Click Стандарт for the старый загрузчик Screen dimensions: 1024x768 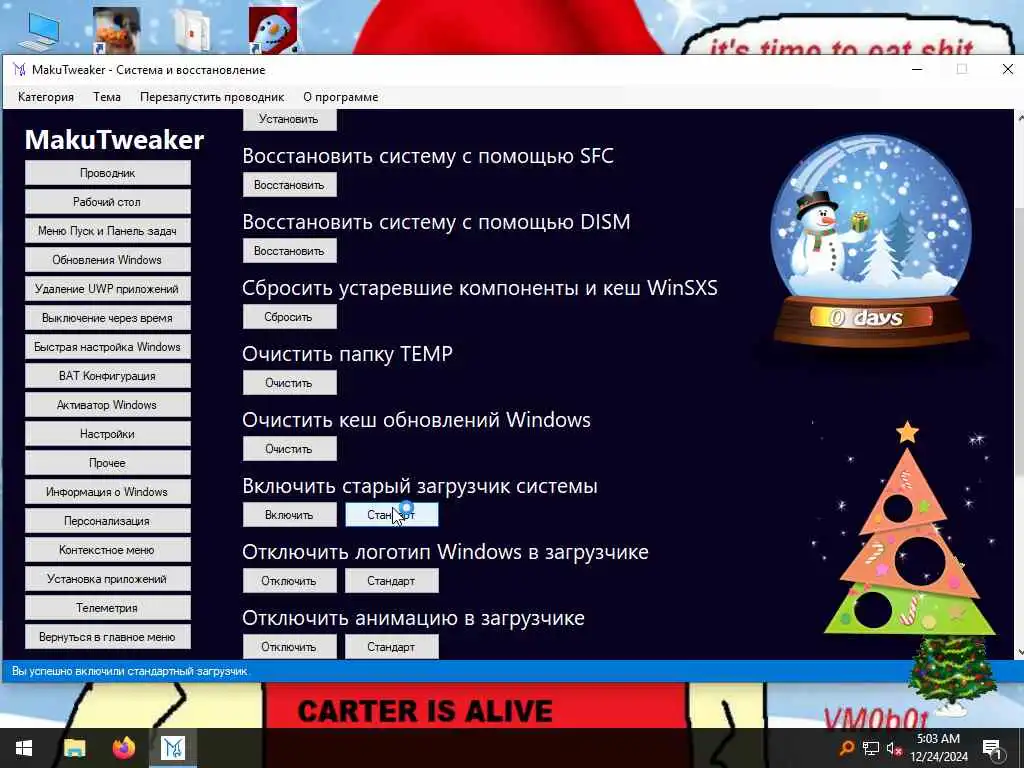391,515
